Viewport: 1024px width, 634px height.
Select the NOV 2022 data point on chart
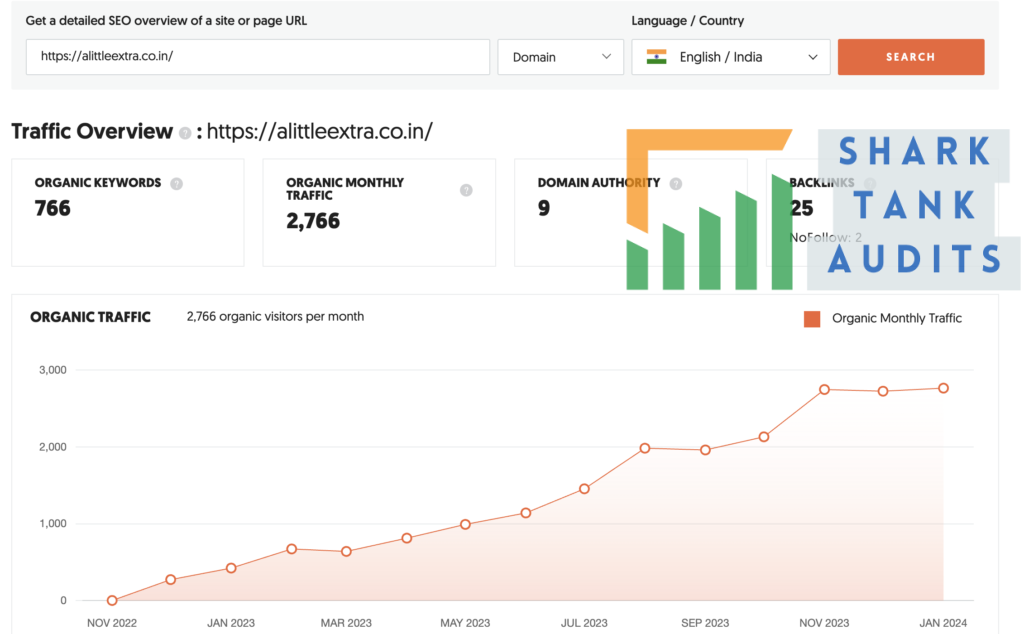(x=112, y=600)
